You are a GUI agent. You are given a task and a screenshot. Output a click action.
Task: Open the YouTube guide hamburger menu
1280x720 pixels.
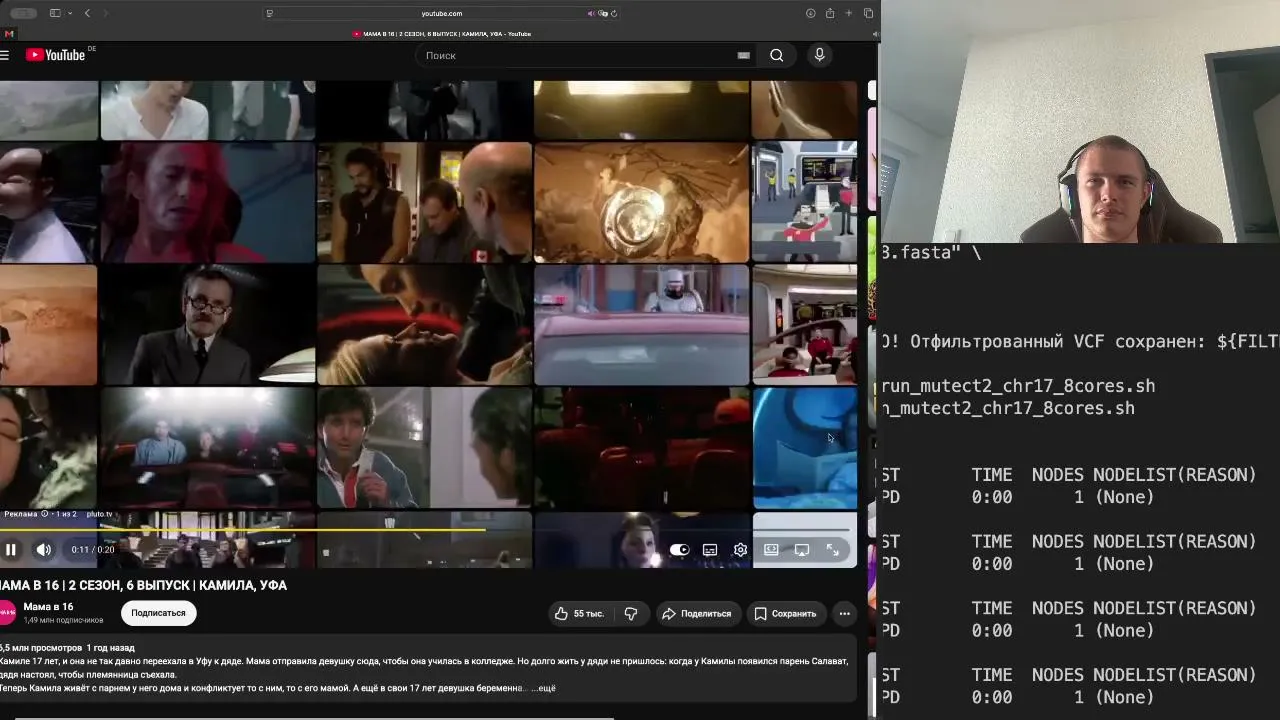click(5, 55)
